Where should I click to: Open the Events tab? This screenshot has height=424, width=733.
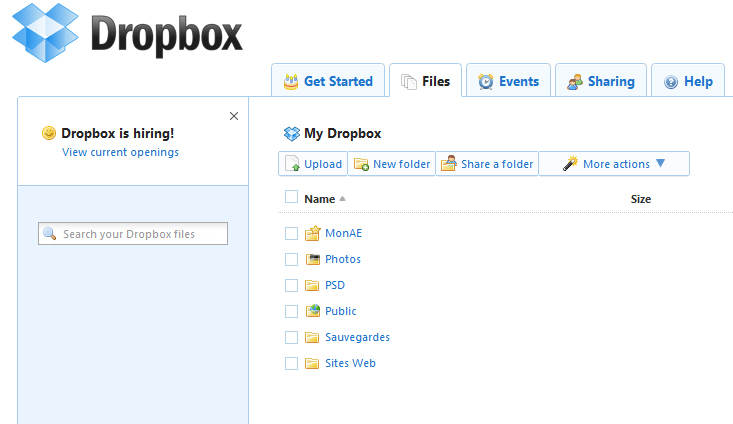point(508,80)
